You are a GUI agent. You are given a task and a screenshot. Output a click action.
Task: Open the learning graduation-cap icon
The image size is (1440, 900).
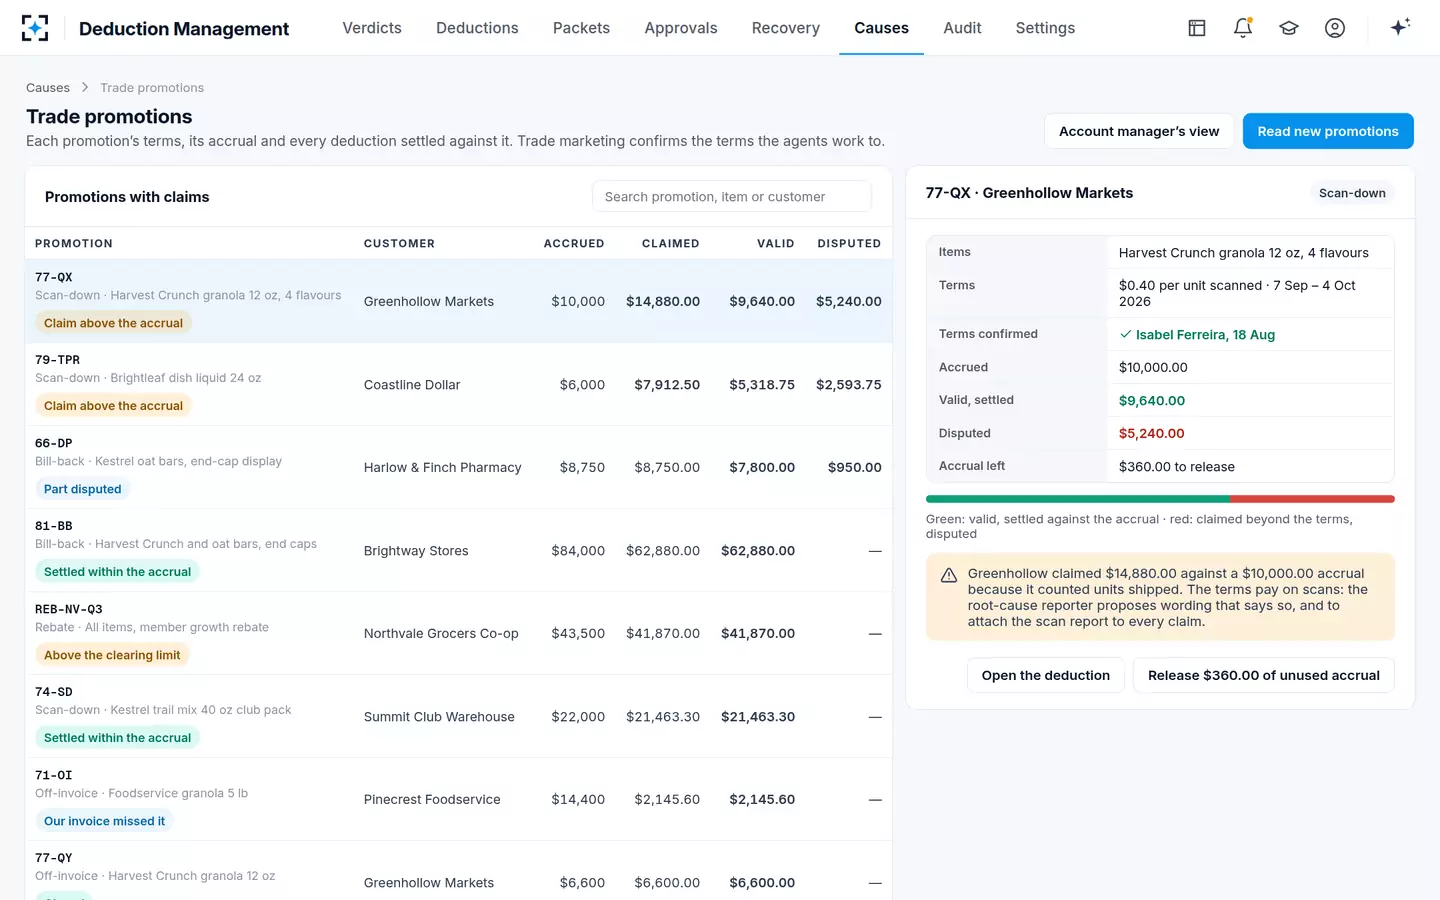click(x=1289, y=28)
